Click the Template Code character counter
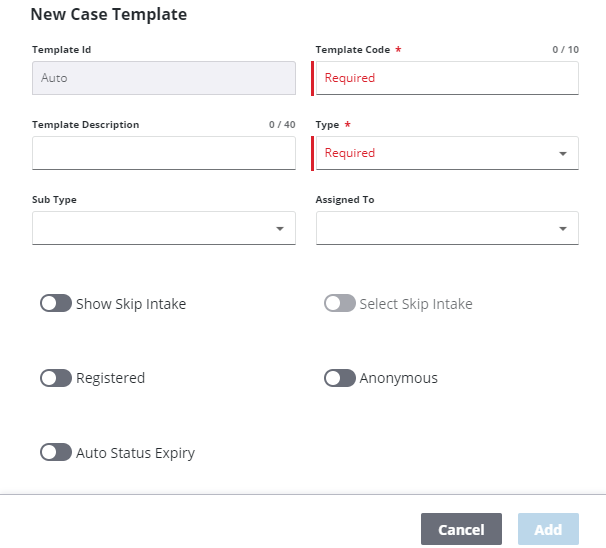The width and height of the screenshot is (606, 548). tap(565, 49)
